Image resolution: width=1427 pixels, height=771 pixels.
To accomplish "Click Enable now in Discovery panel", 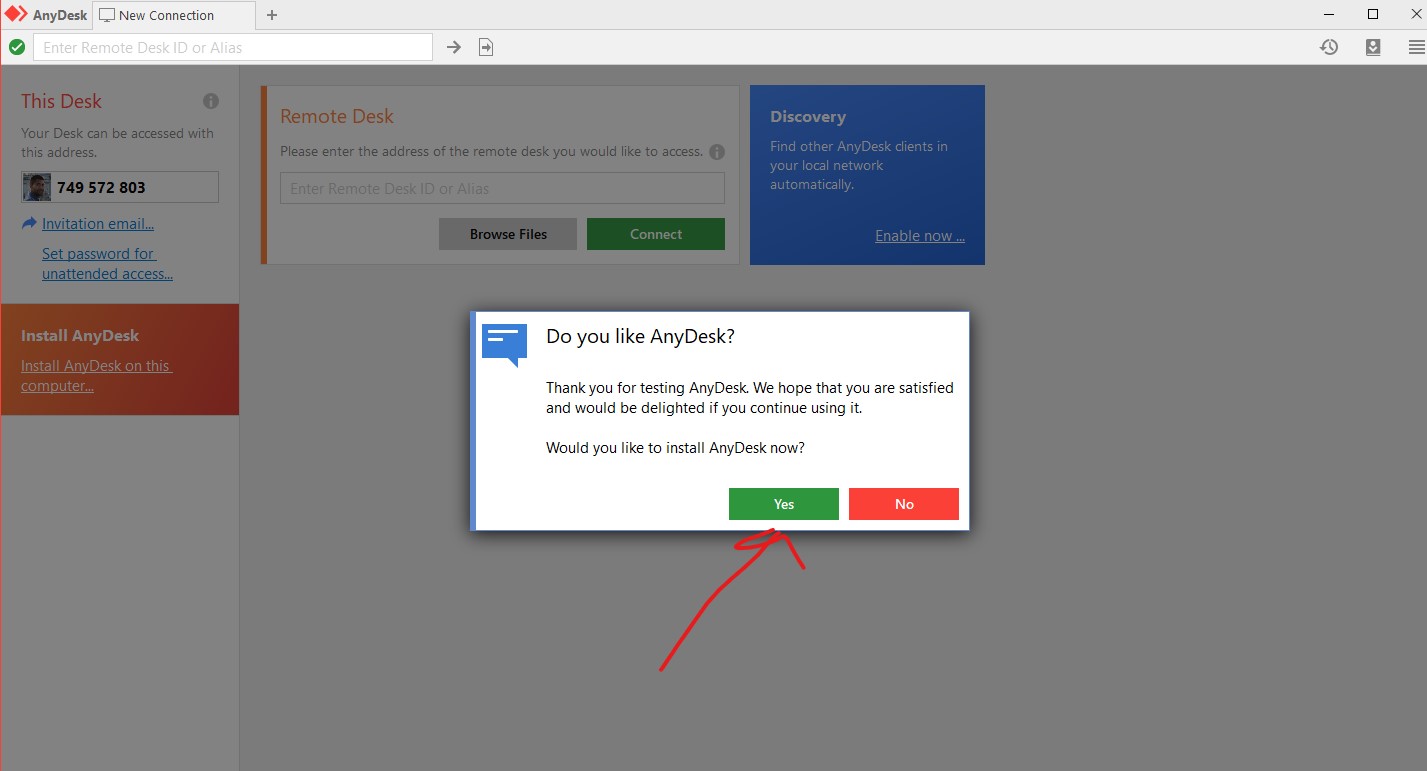I will click(919, 236).
